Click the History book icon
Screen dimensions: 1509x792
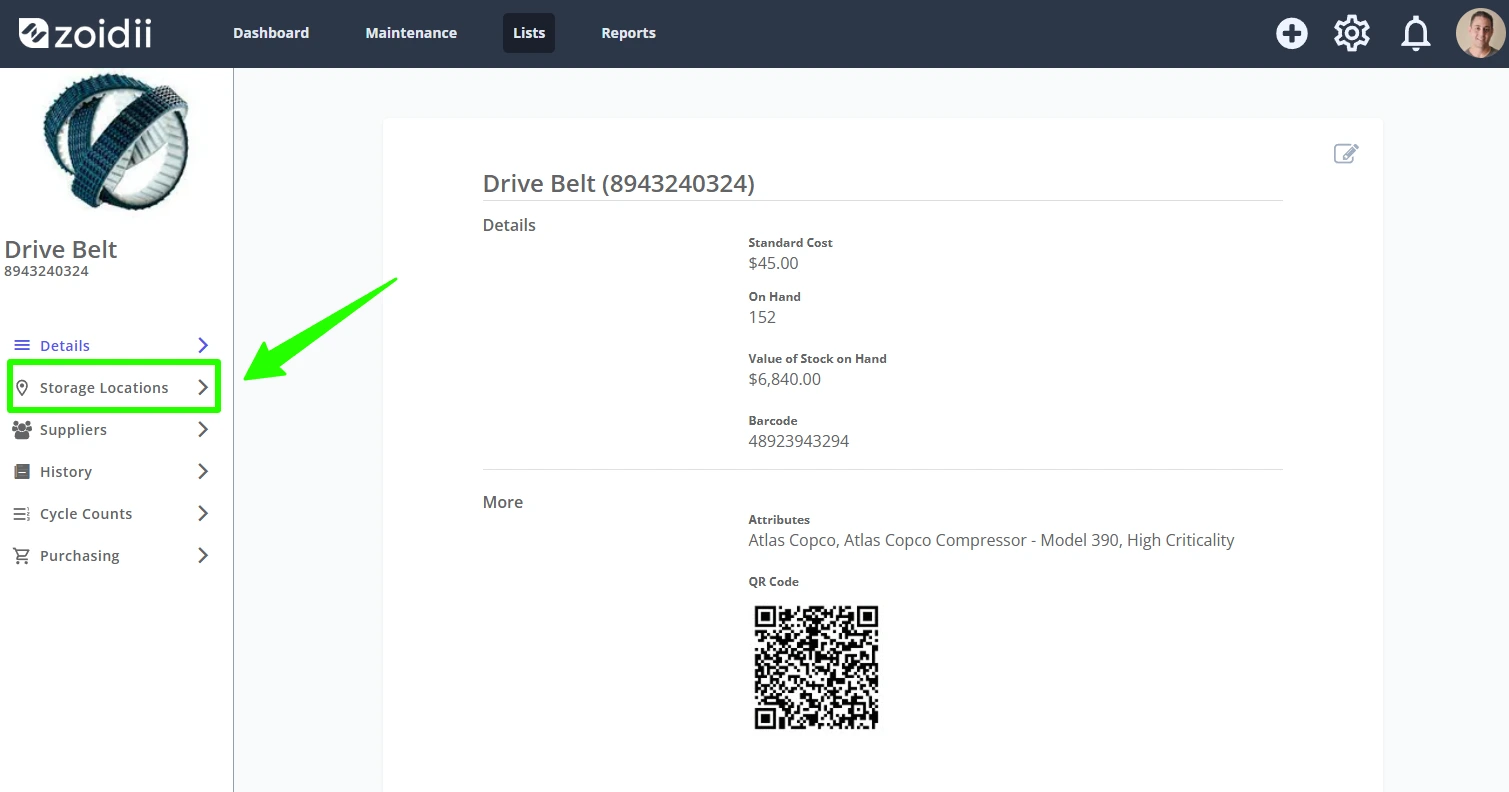coord(22,472)
